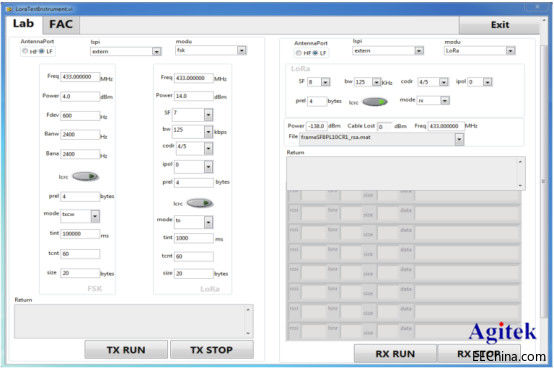The width and height of the screenshot is (554, 369).
Task: Click RX Return box scroll-up arrow
Action: tap(520, 162)
